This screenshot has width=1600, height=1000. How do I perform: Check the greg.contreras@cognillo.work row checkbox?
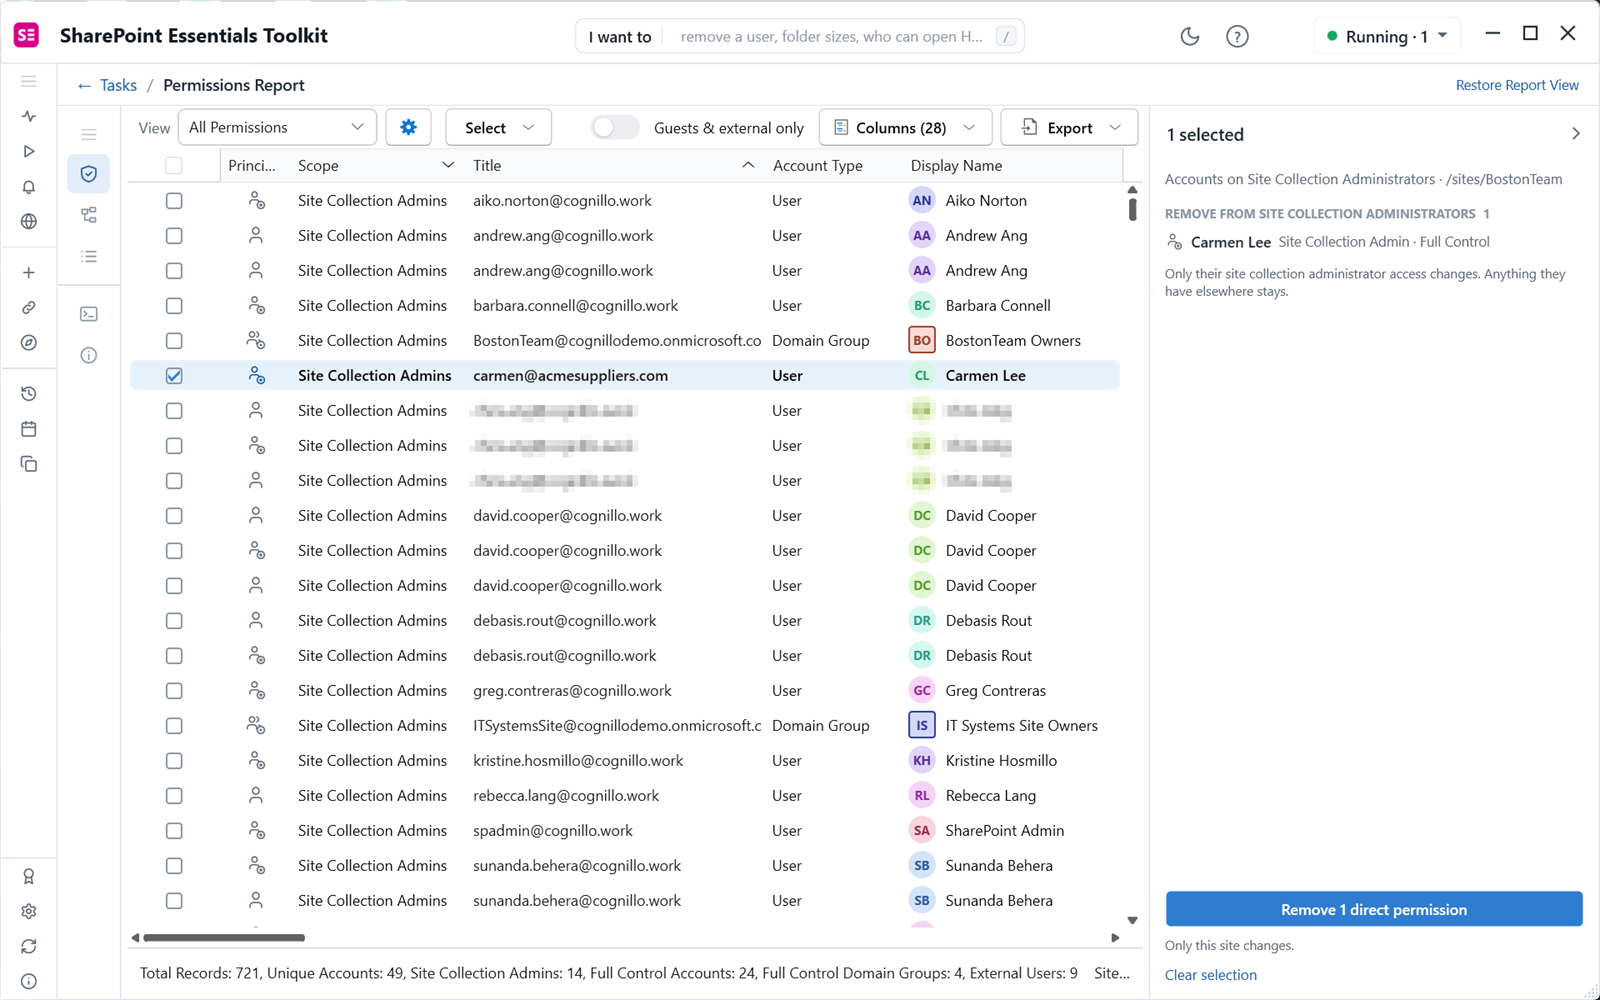(x=174, y=691)
